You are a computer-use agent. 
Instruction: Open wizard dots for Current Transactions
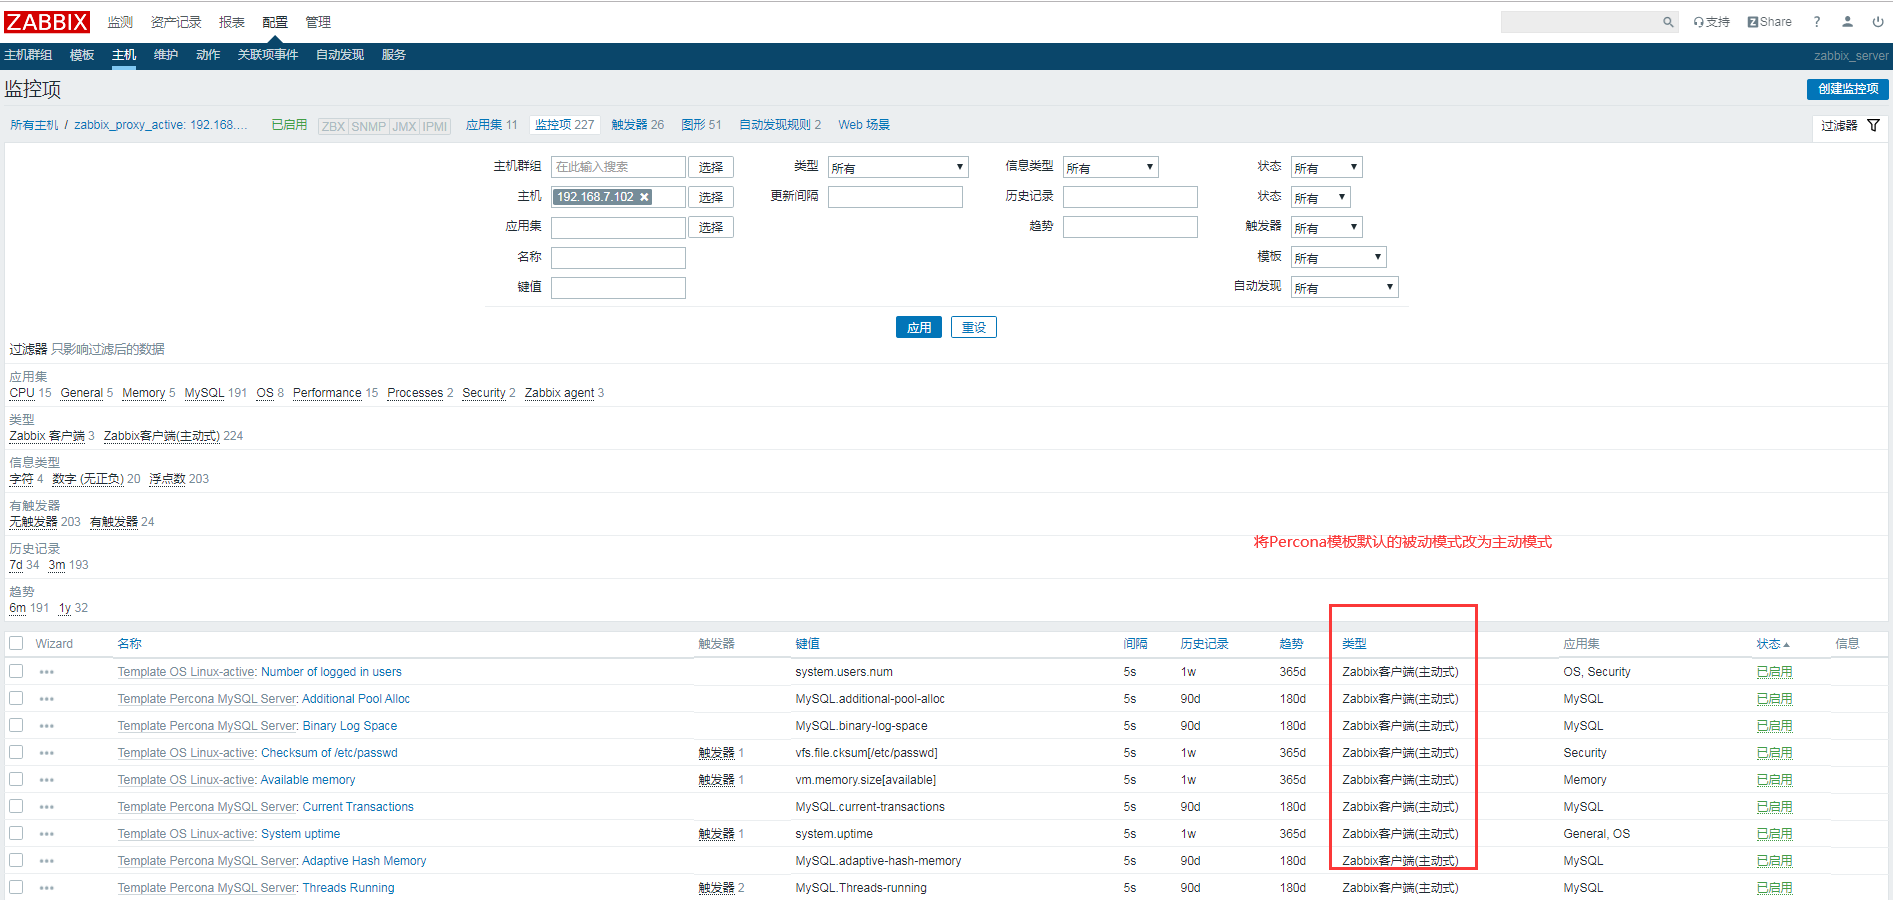[47, 807]
